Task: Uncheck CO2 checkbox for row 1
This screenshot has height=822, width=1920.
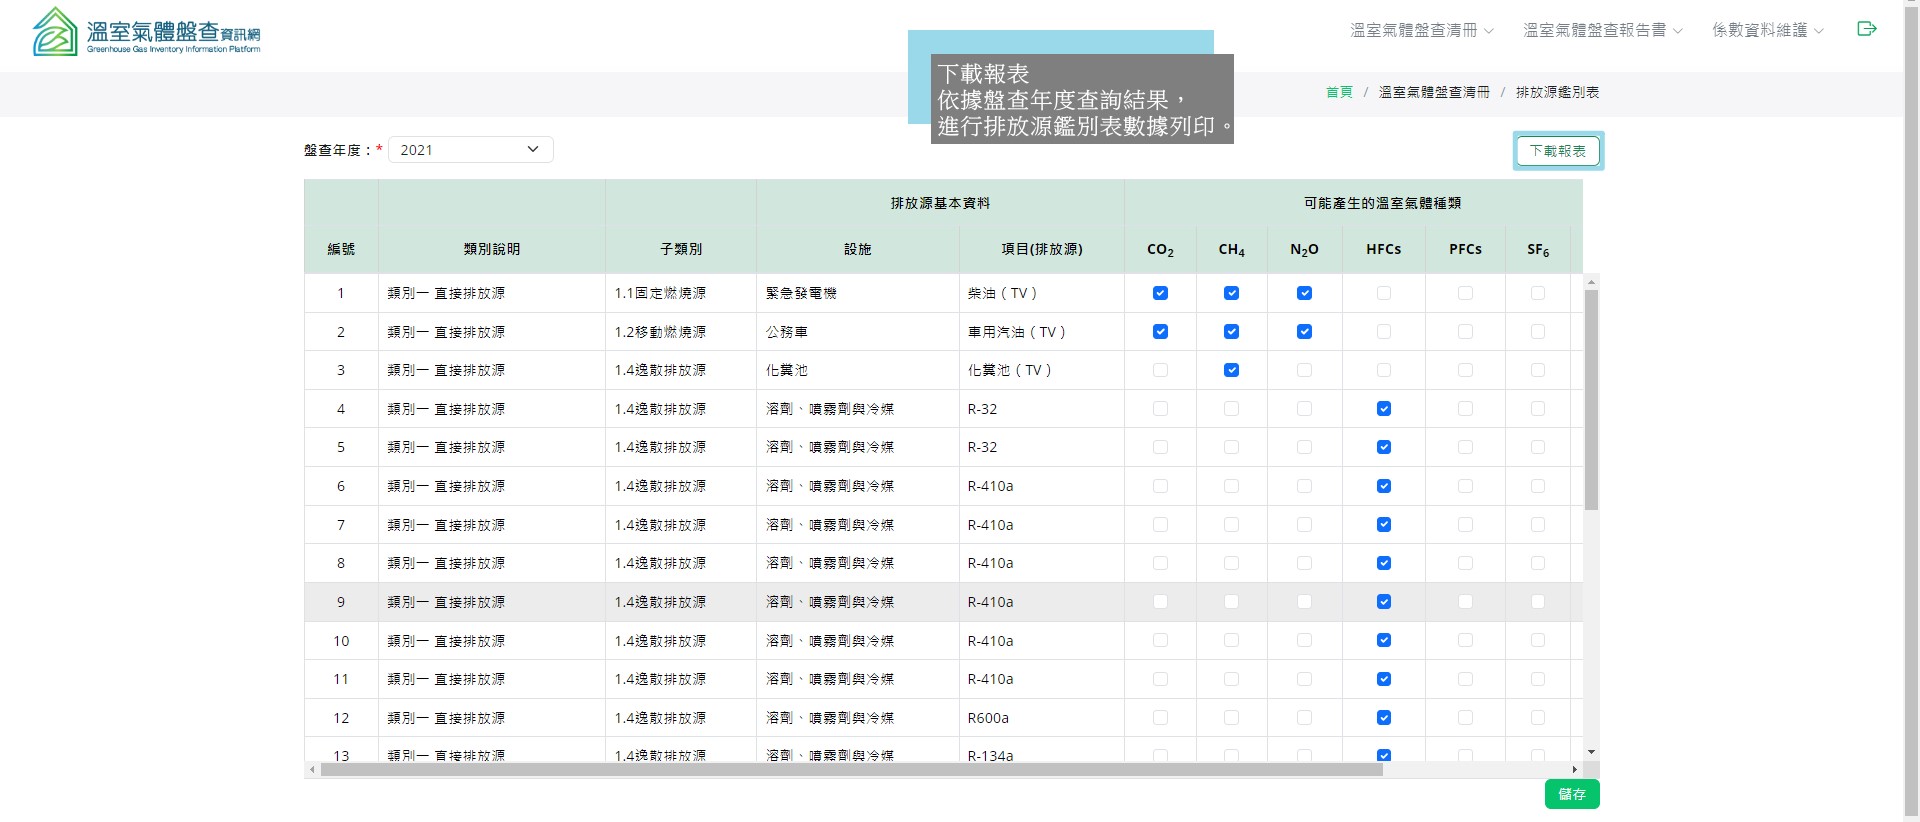Action: click(1160, 293)
